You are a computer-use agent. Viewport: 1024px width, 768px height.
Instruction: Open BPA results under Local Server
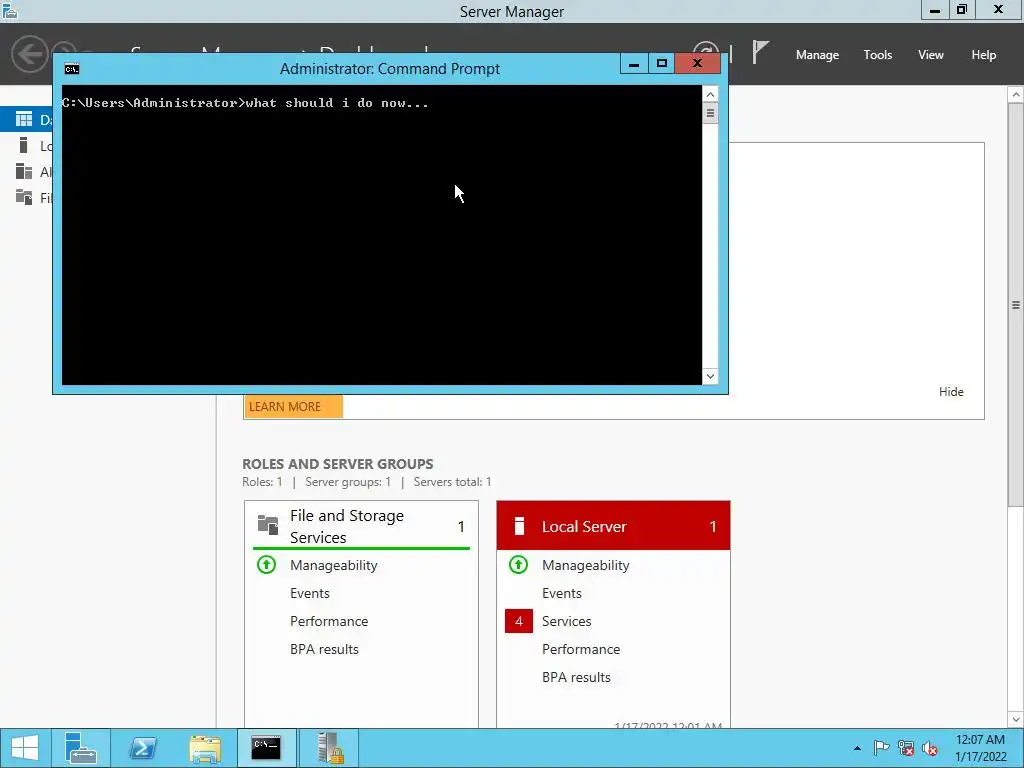coord(576,677)
